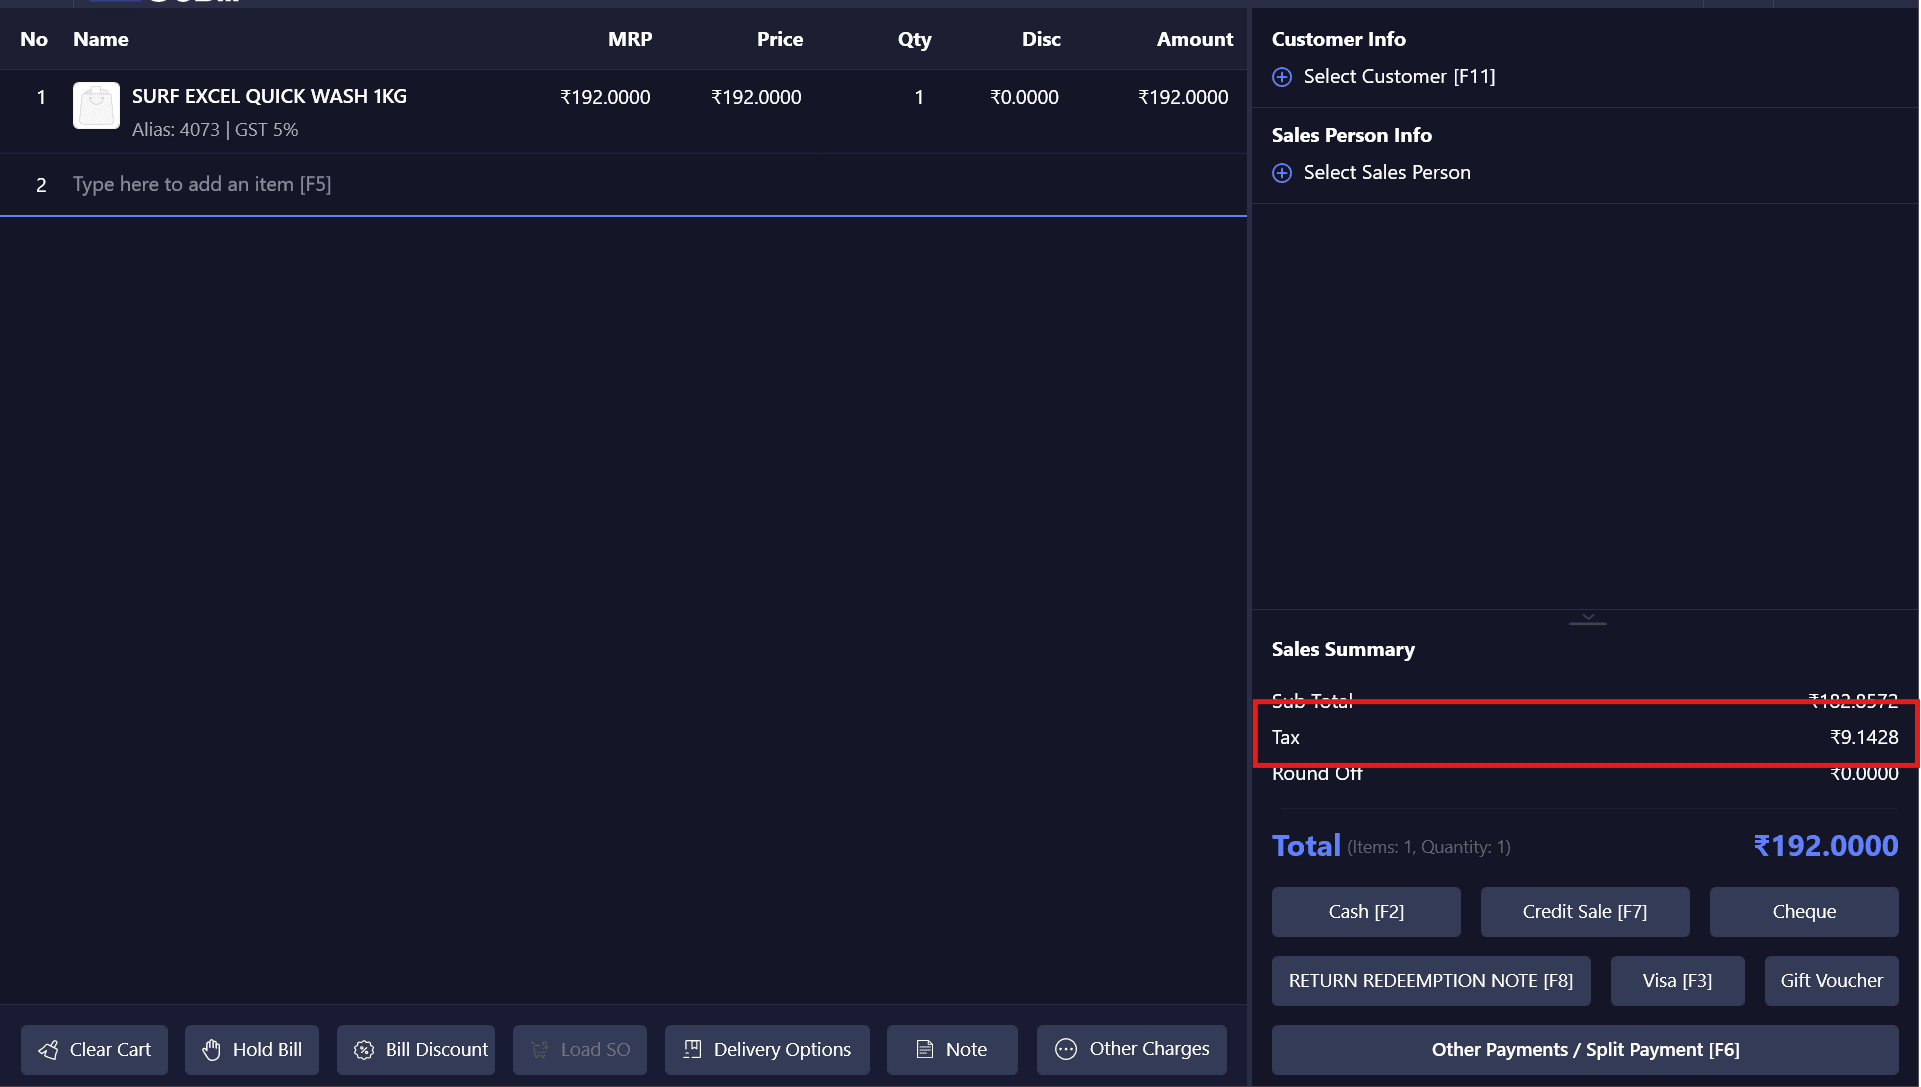
Task: Open Other Payments / Split Payment
Action: pos(1584,1050)
